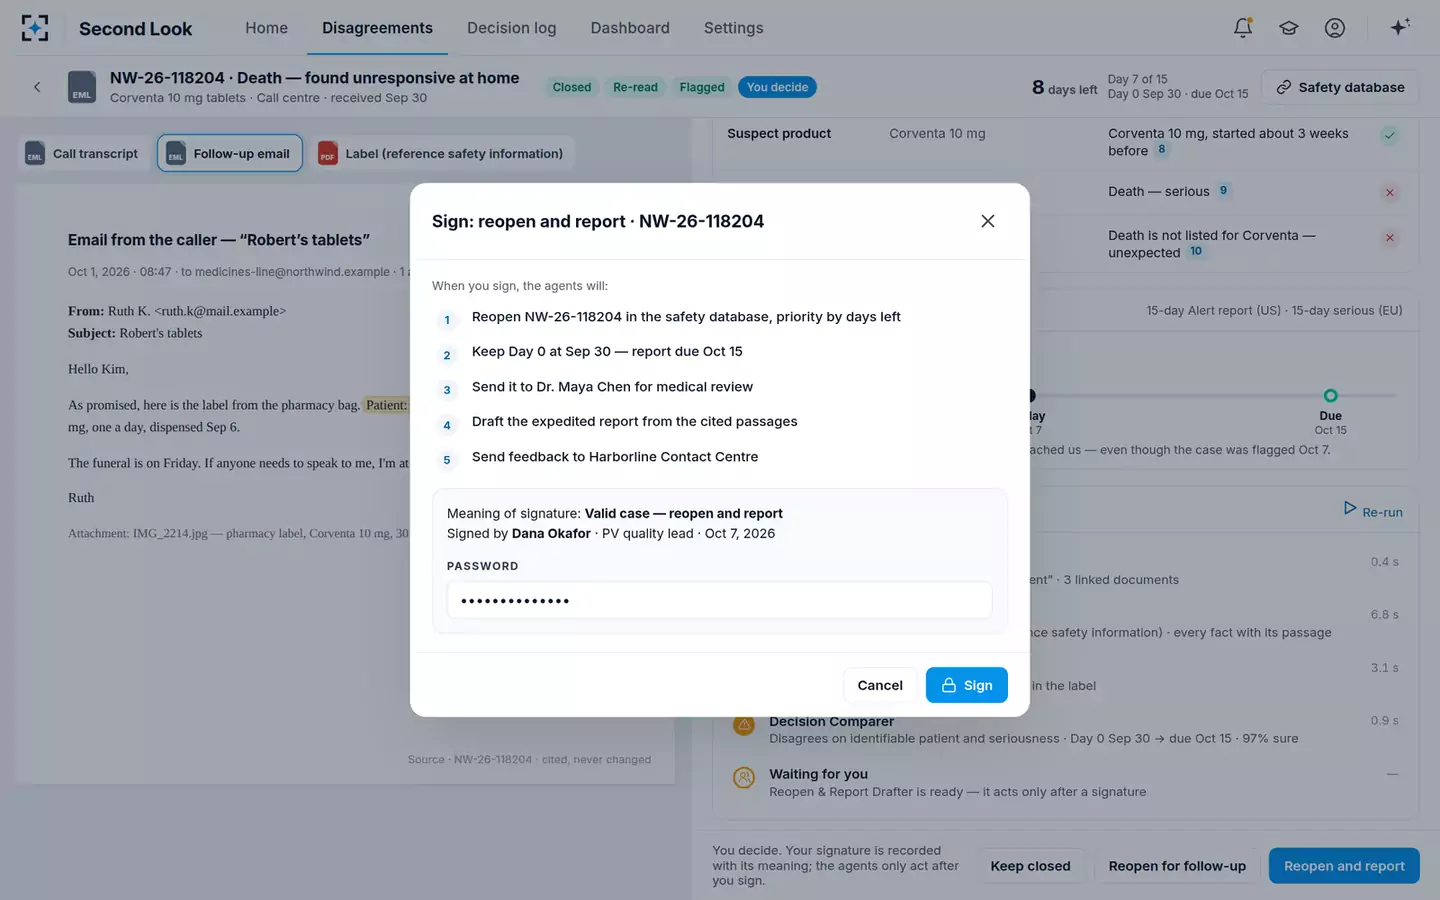Viewport: 1440px width, 900px height.
Task: Click the red X beside Death is not listed
Action: (1389, 238)
